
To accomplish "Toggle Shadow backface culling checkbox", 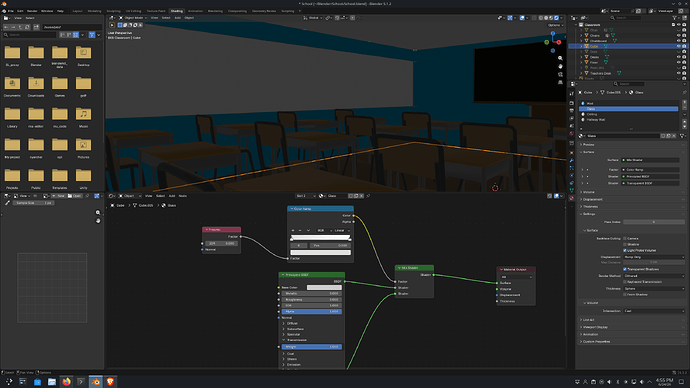I will point(624,244).
